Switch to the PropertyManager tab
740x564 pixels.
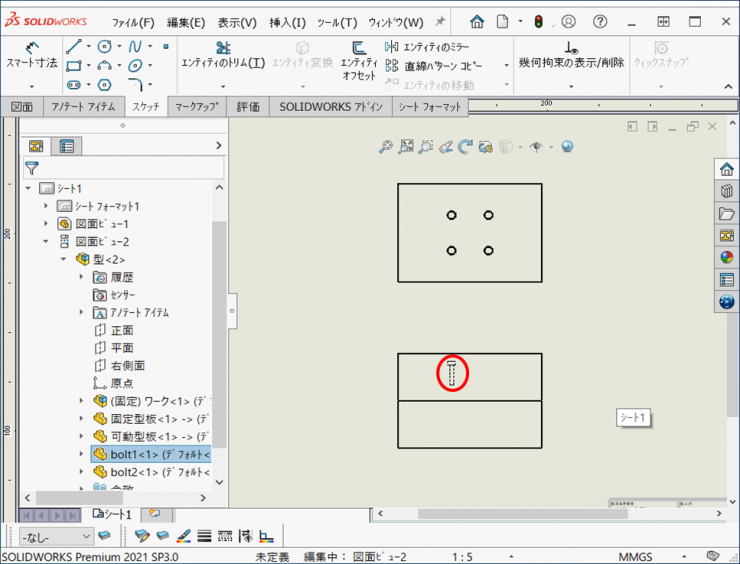[x=67, y=146]
